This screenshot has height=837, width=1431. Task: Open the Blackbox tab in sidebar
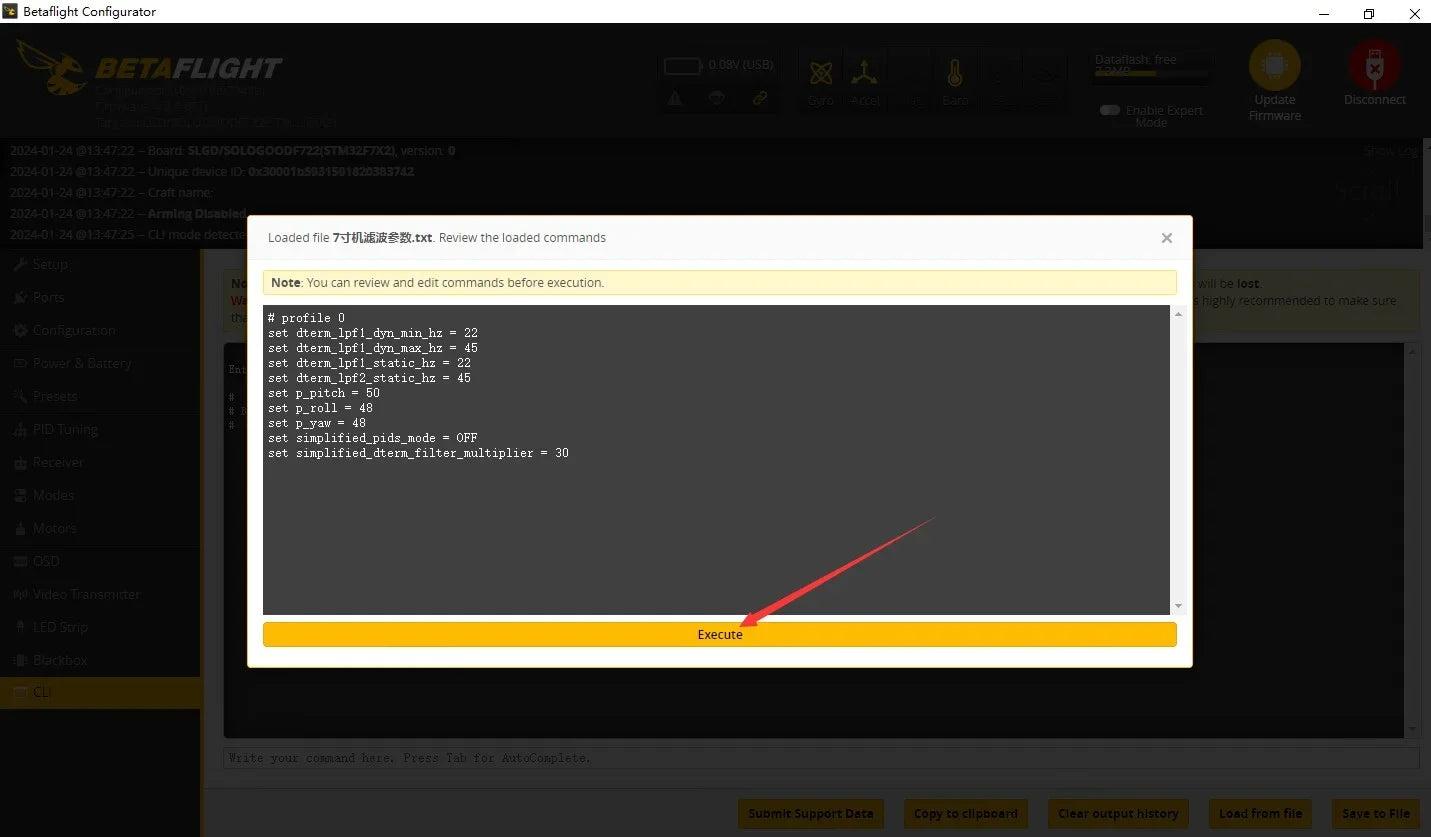[x=60, y=660]
